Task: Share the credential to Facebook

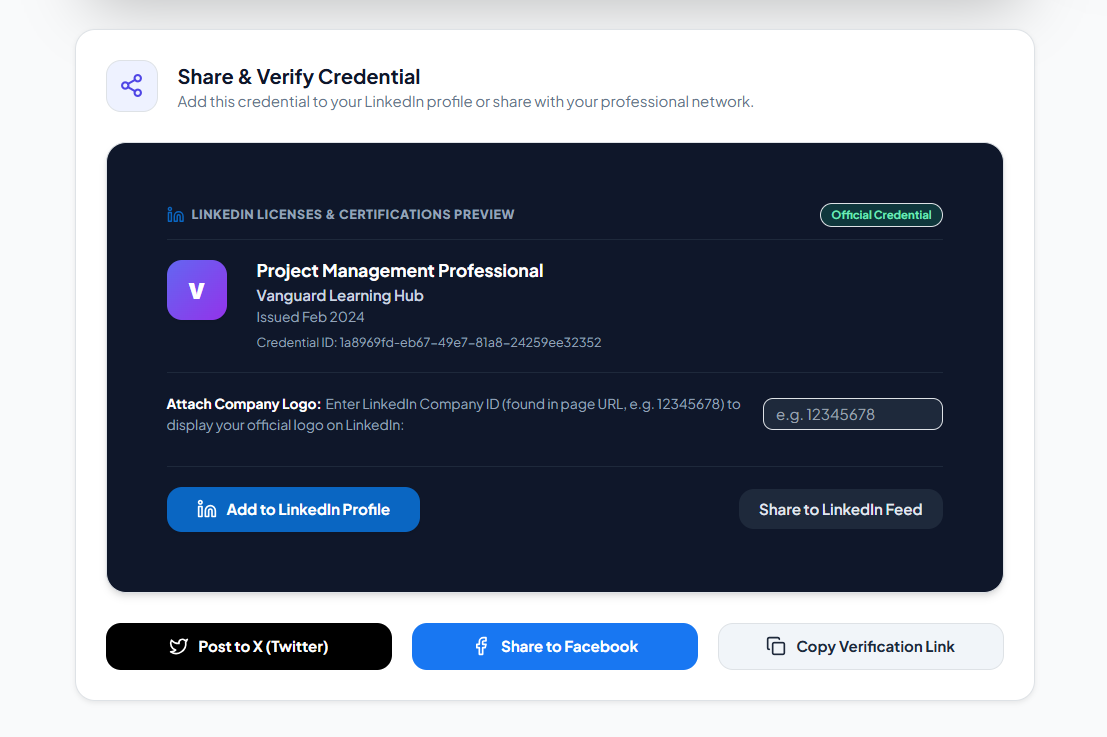Action: tap(555, 647)
